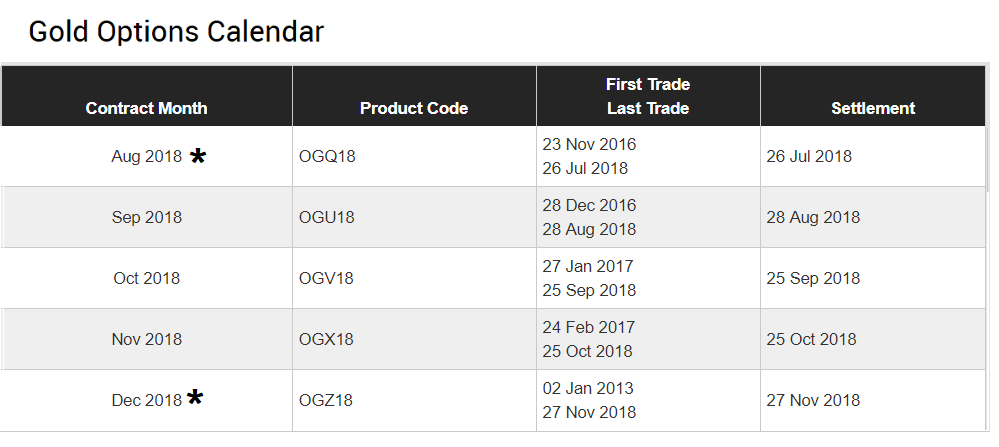Click the asterisk beside Dec 2018
Viewport: 999px width, 447px height.
pos(196,399)
